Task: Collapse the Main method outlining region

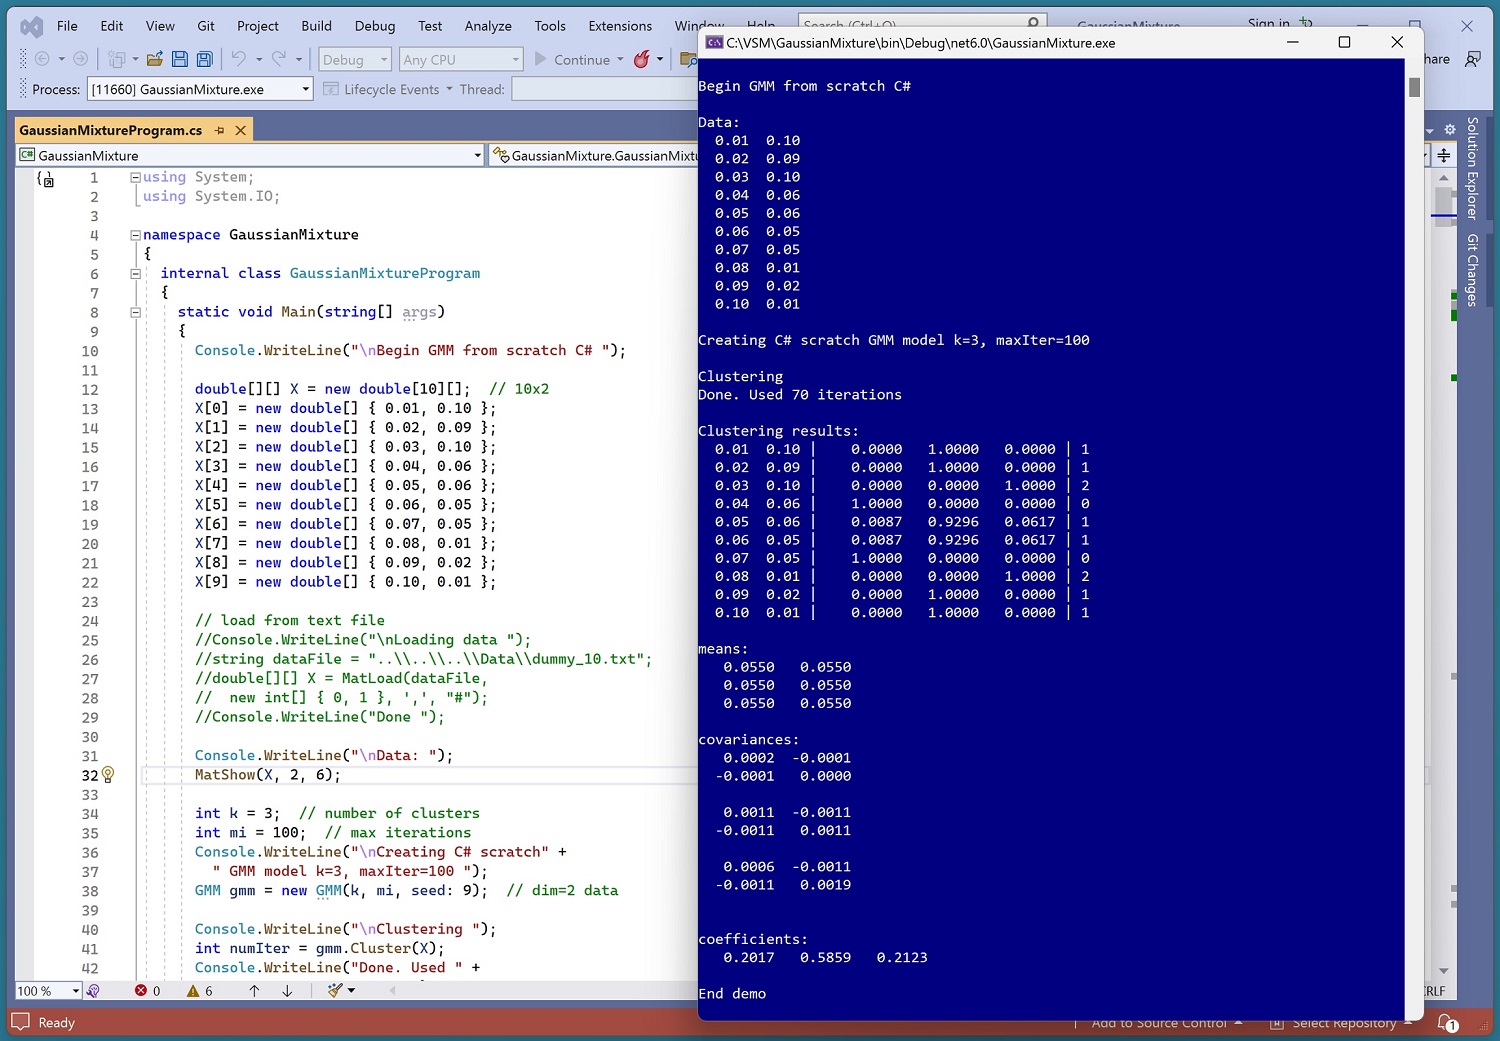Action: point(135,312)
